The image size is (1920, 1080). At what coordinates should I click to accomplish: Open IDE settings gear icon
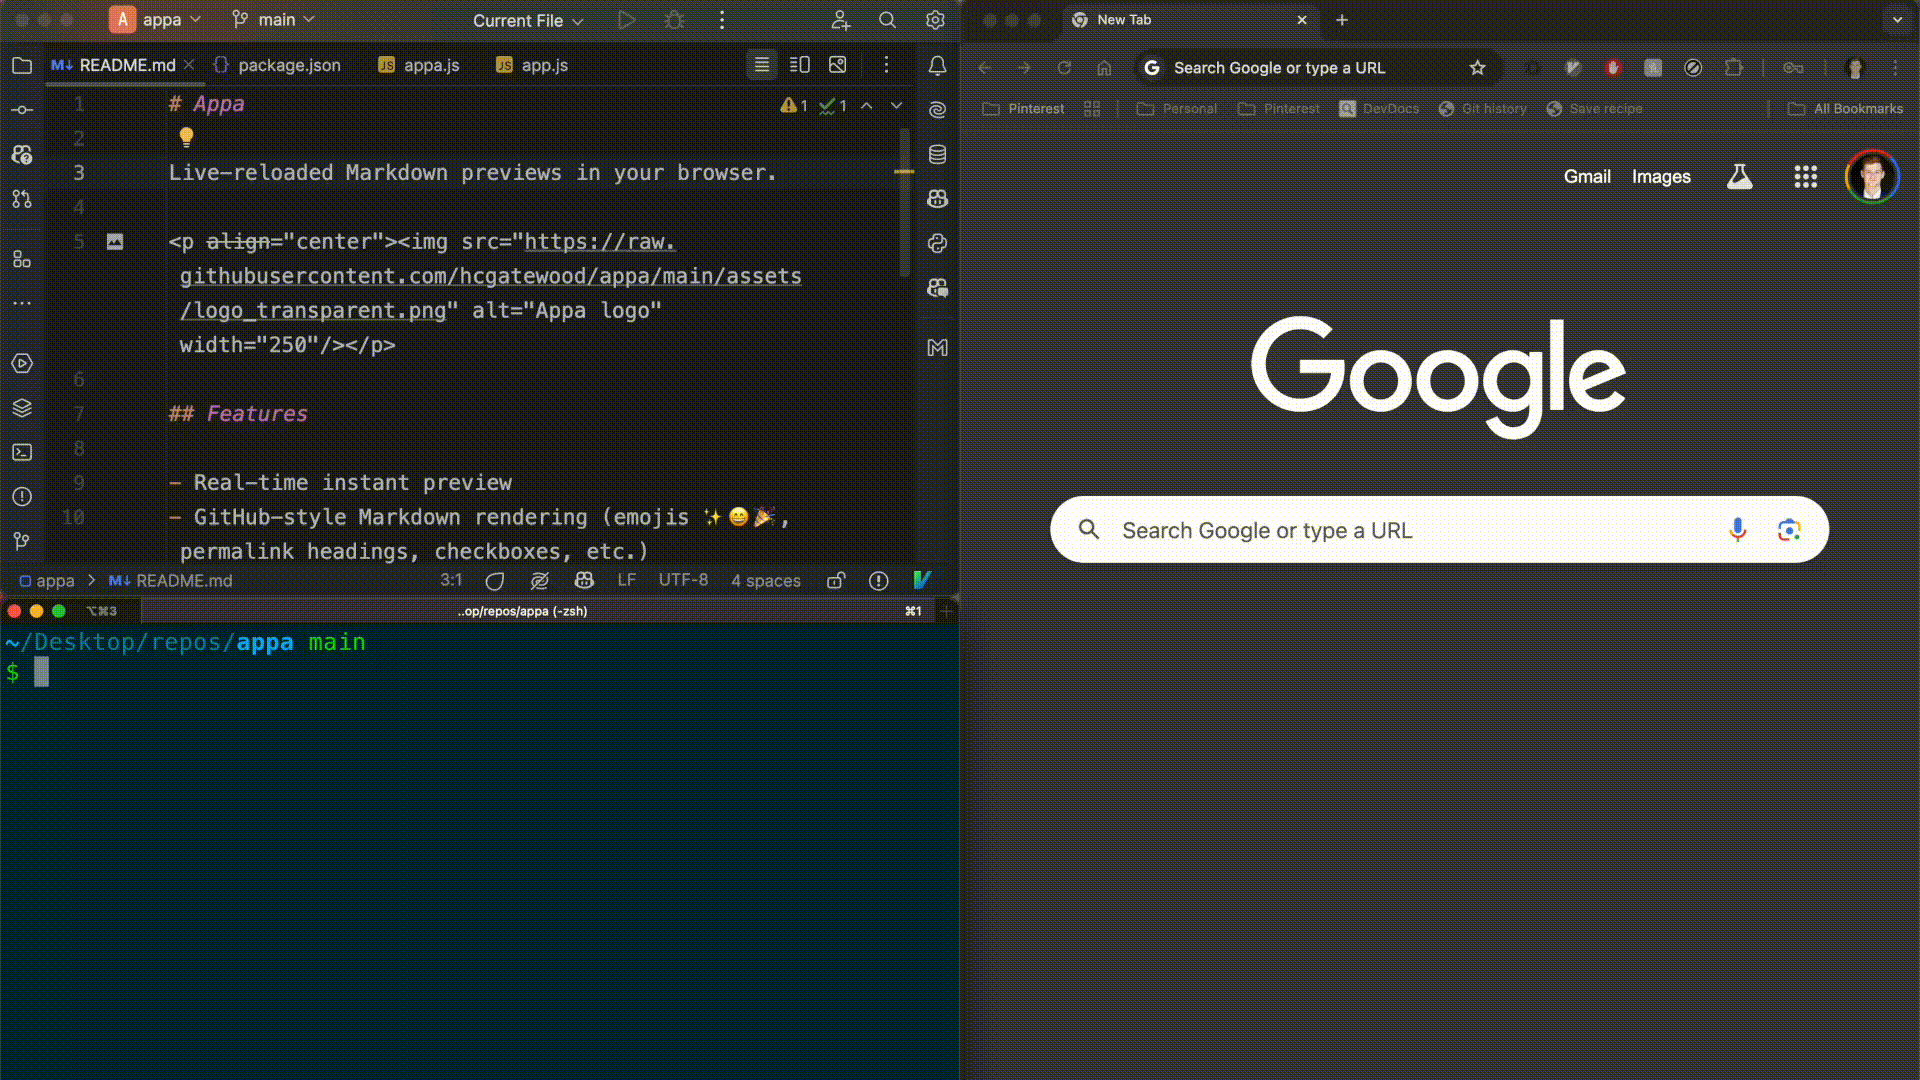(935, 20)
